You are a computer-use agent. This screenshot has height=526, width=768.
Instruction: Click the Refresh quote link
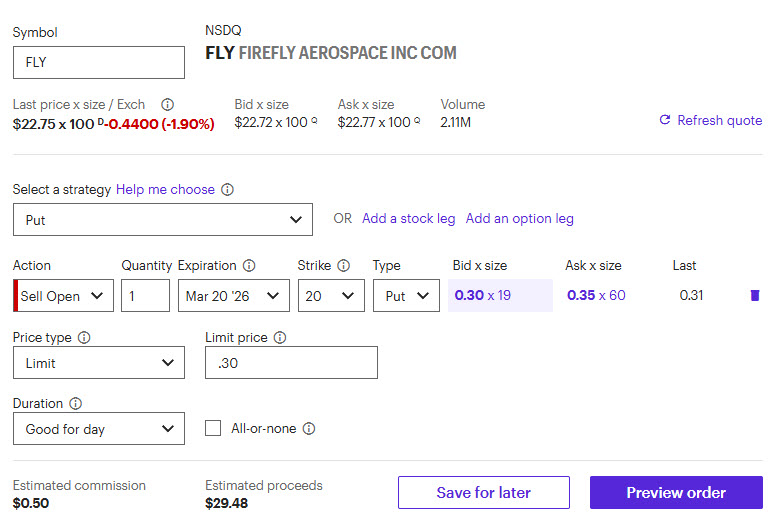click(710, 120)
